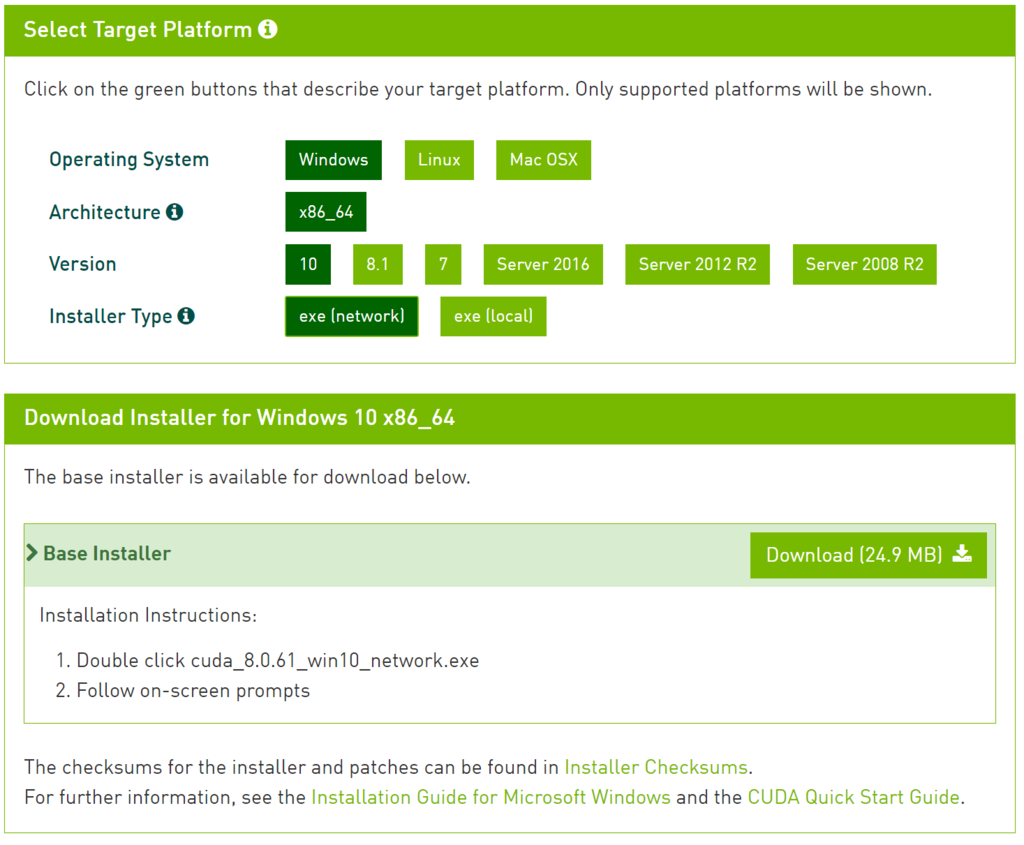Click the Installer Type info icon

pyautogui.click(x=186, y=316)
